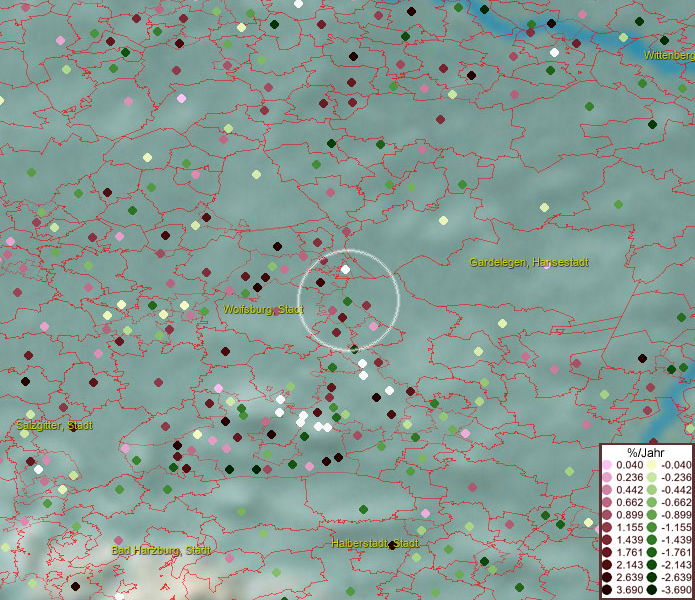Click the 3.690 legend value text
The image size is (695, 600).
(x=629, y=590)
